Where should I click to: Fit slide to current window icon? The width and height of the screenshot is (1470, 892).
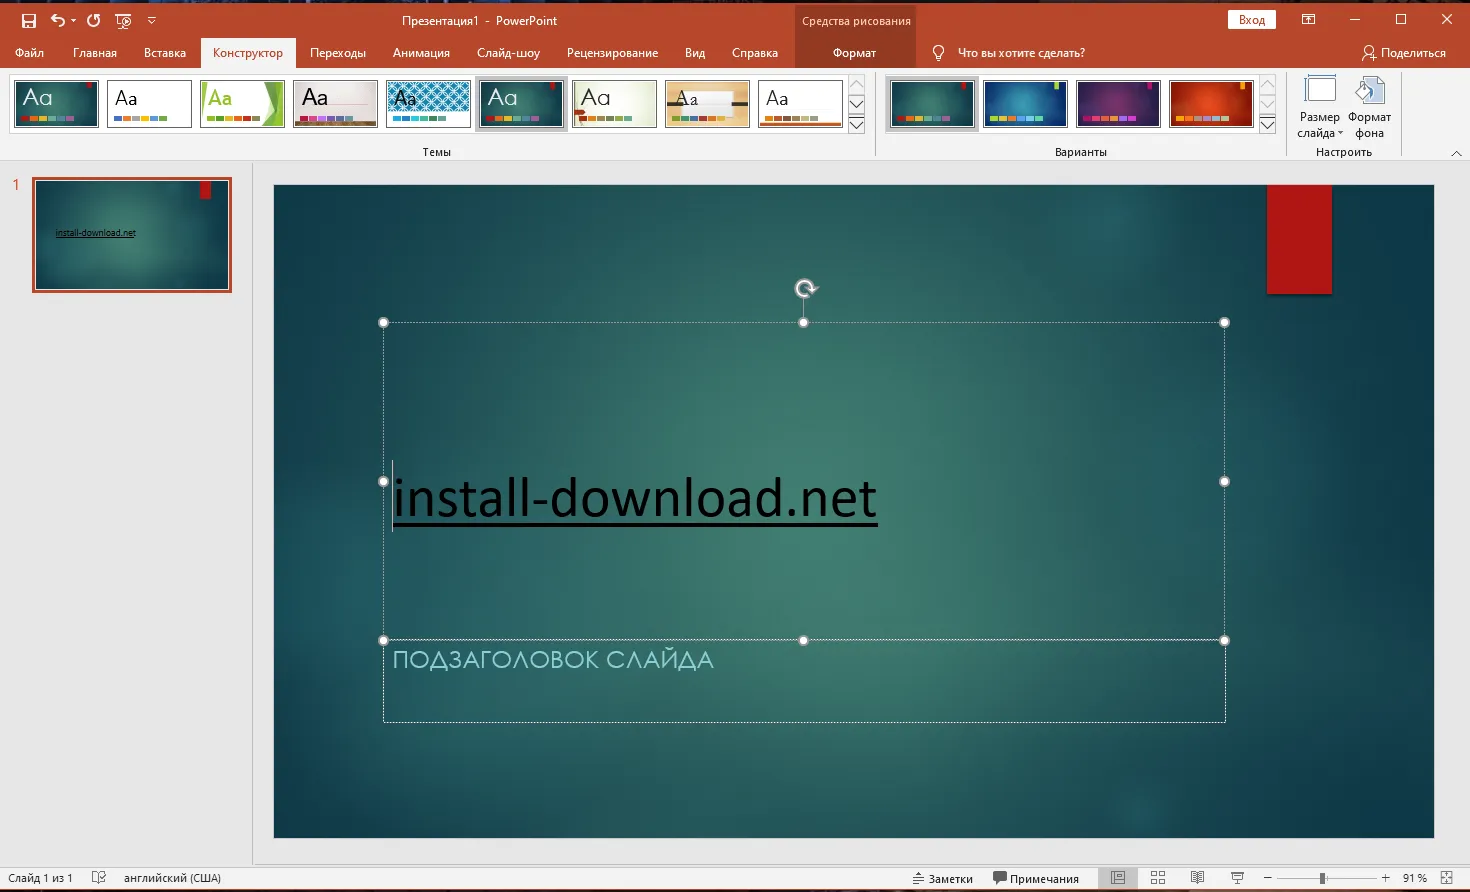(1446, 878)
